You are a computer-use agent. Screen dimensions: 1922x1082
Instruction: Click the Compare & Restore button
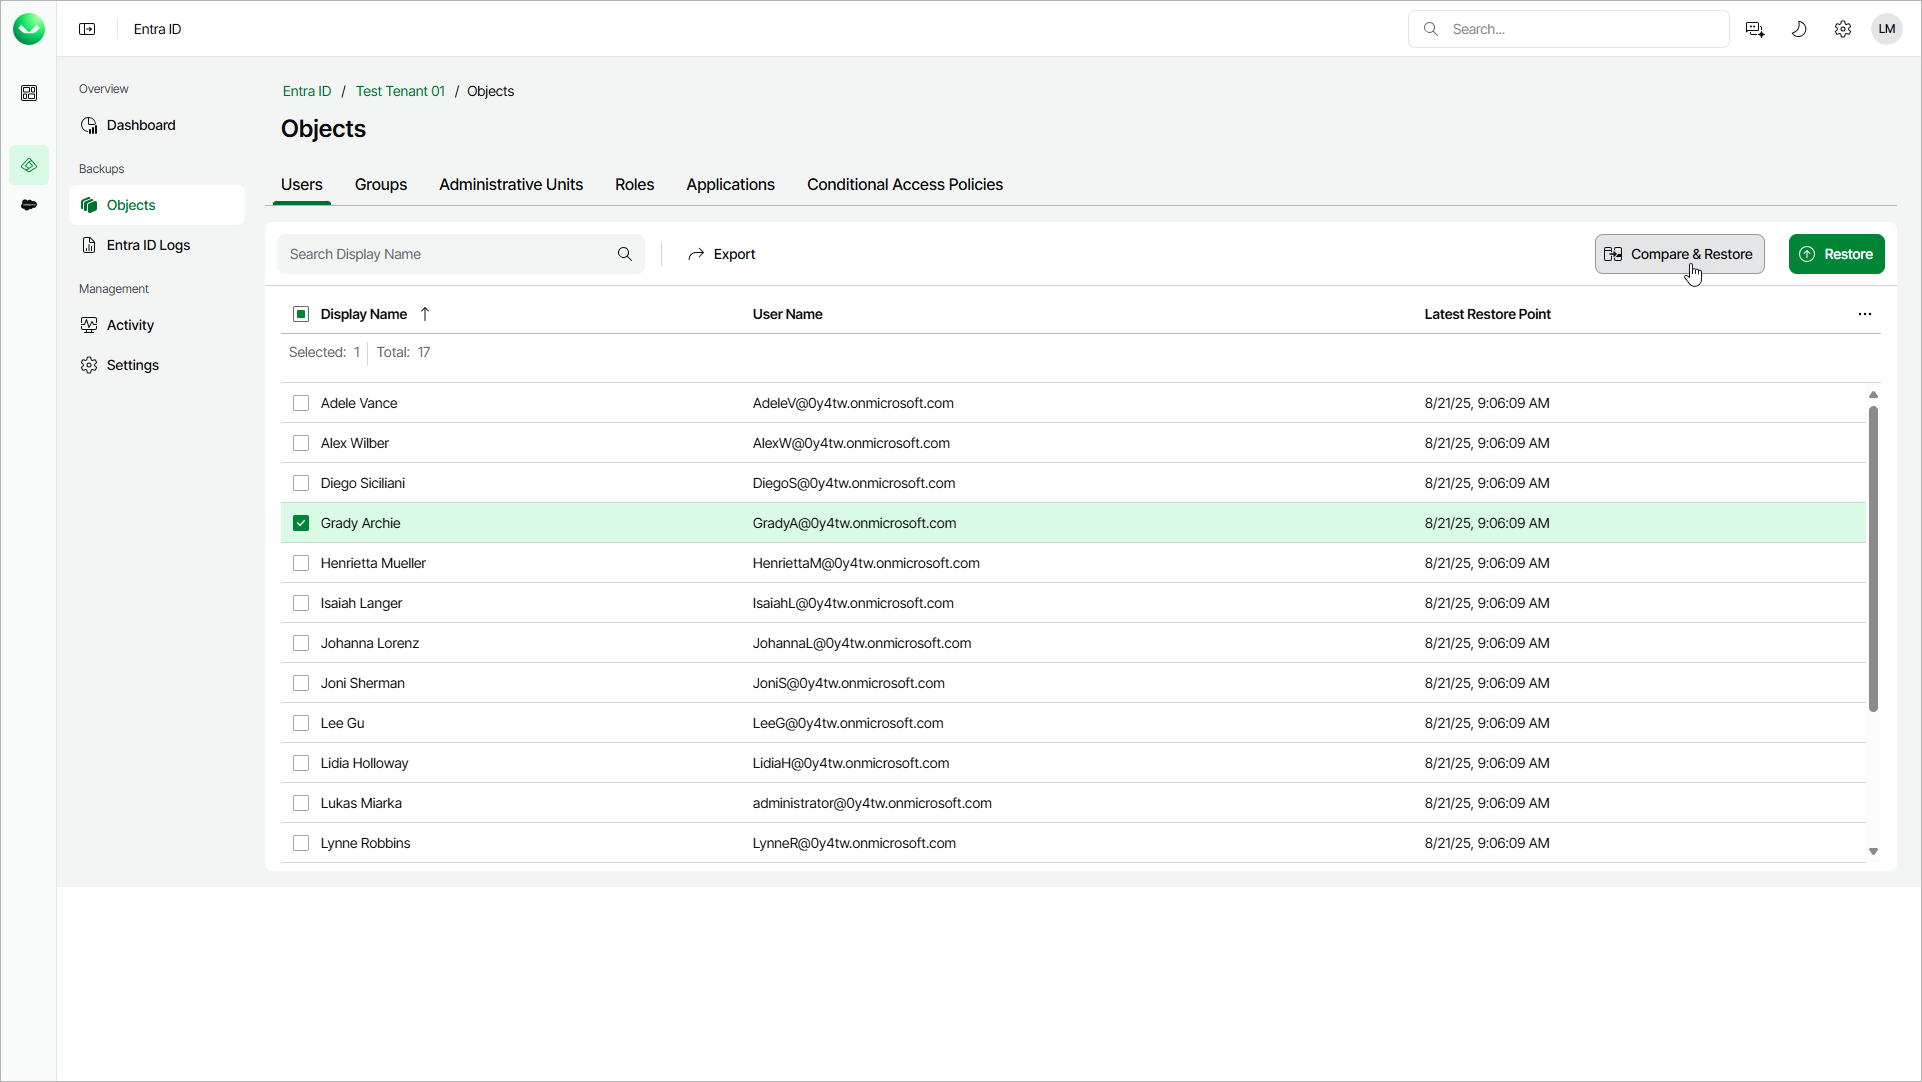1679,254
